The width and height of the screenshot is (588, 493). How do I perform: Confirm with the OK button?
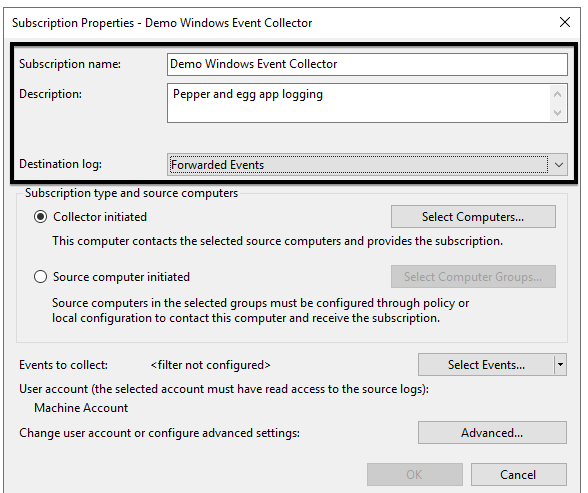pos(415,475)
